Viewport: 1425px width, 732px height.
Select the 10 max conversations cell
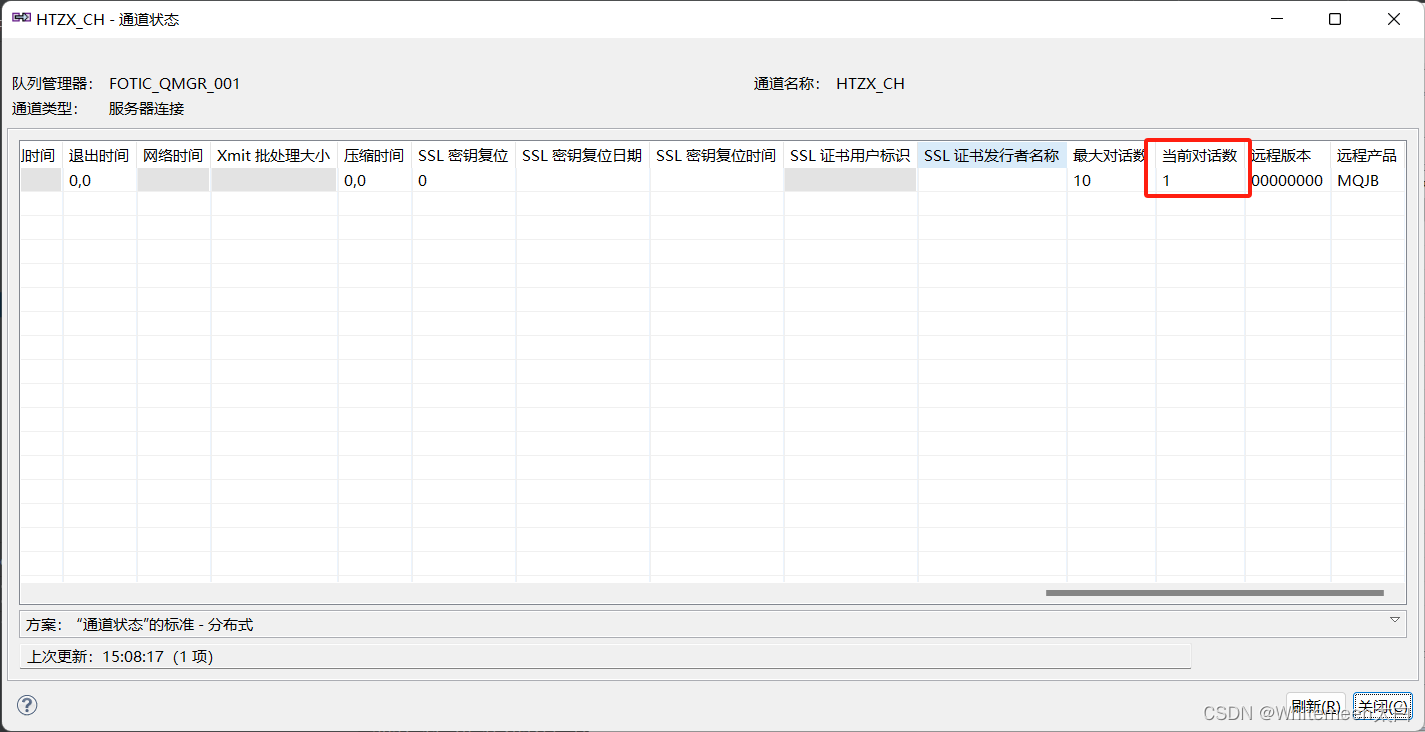pyautogui.click(x=1111, y=181)
